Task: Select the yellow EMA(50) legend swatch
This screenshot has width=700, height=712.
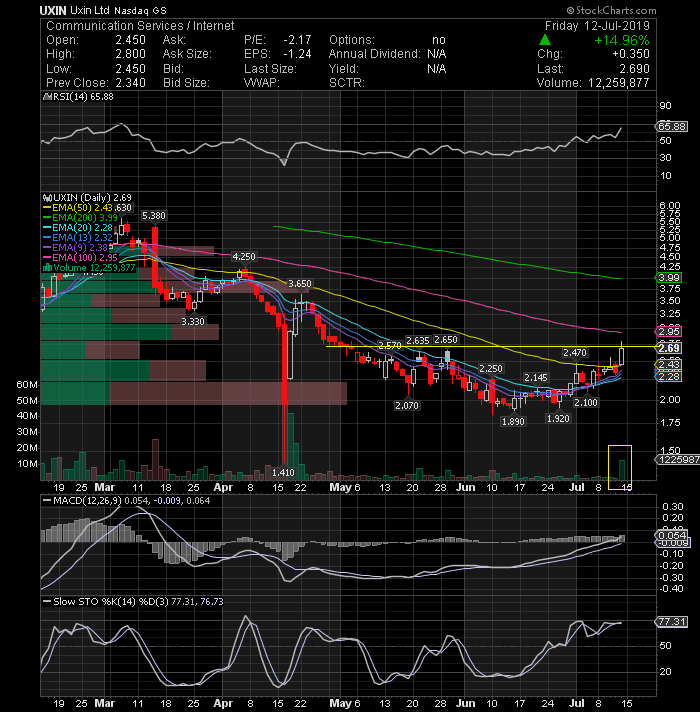Action: [47, 208]
